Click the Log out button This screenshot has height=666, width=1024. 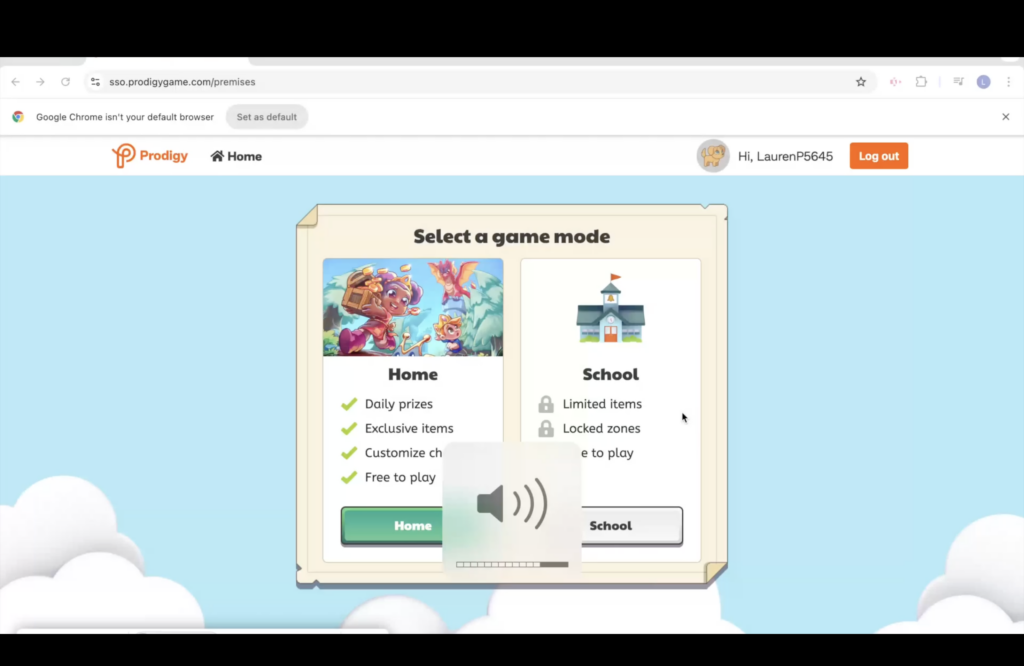(878, 156)
